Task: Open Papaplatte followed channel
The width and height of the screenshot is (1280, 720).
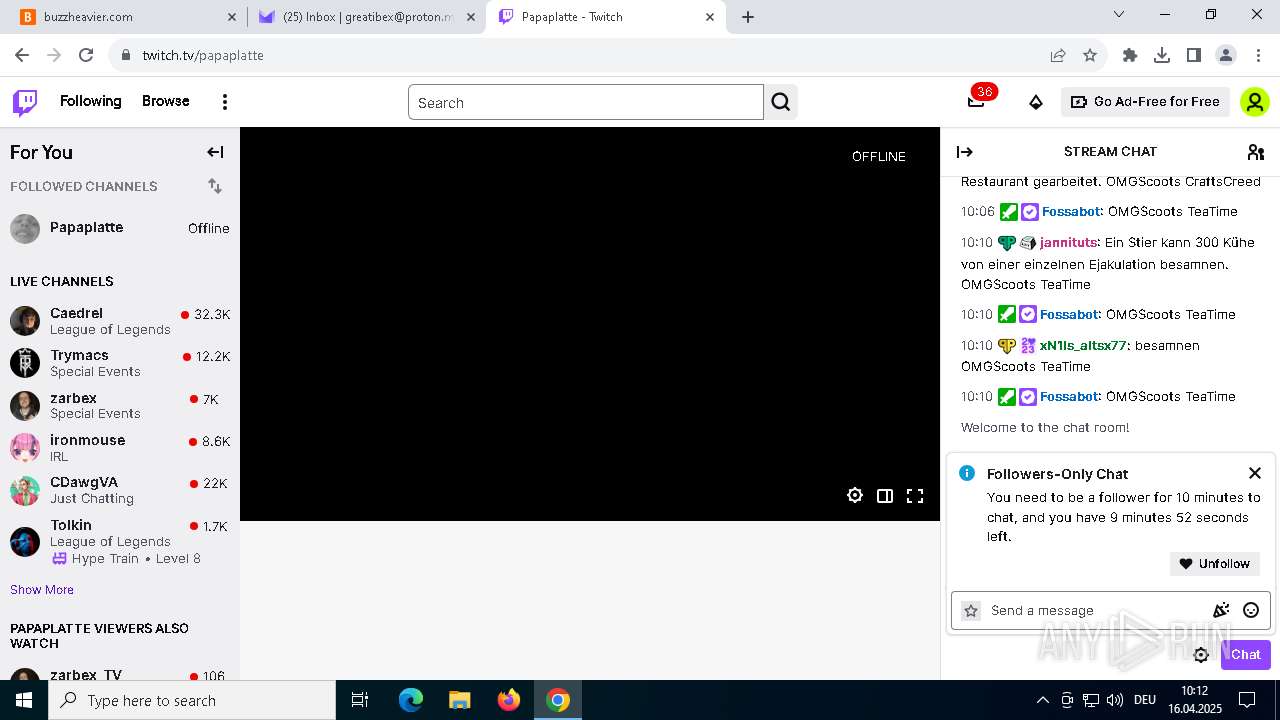Action: click(x=120, y=228)
